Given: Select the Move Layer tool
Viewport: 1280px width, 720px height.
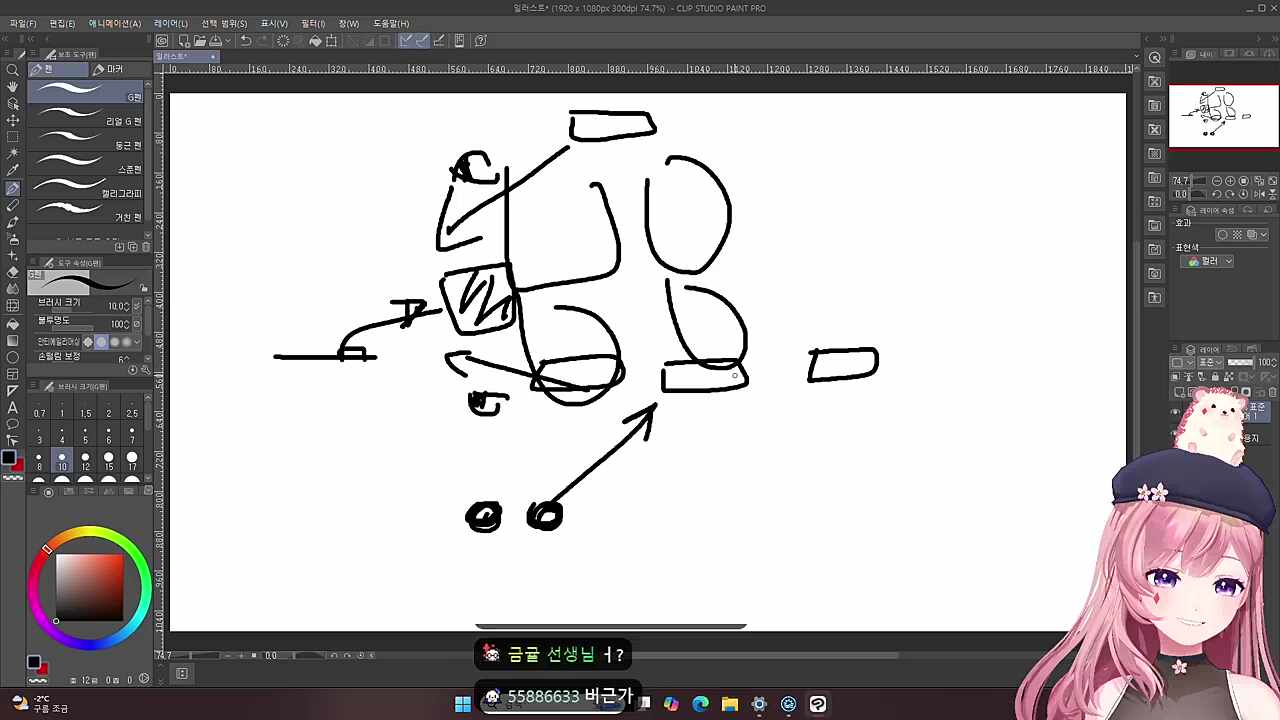Looking at the screenshot, I should pos(13,120).
